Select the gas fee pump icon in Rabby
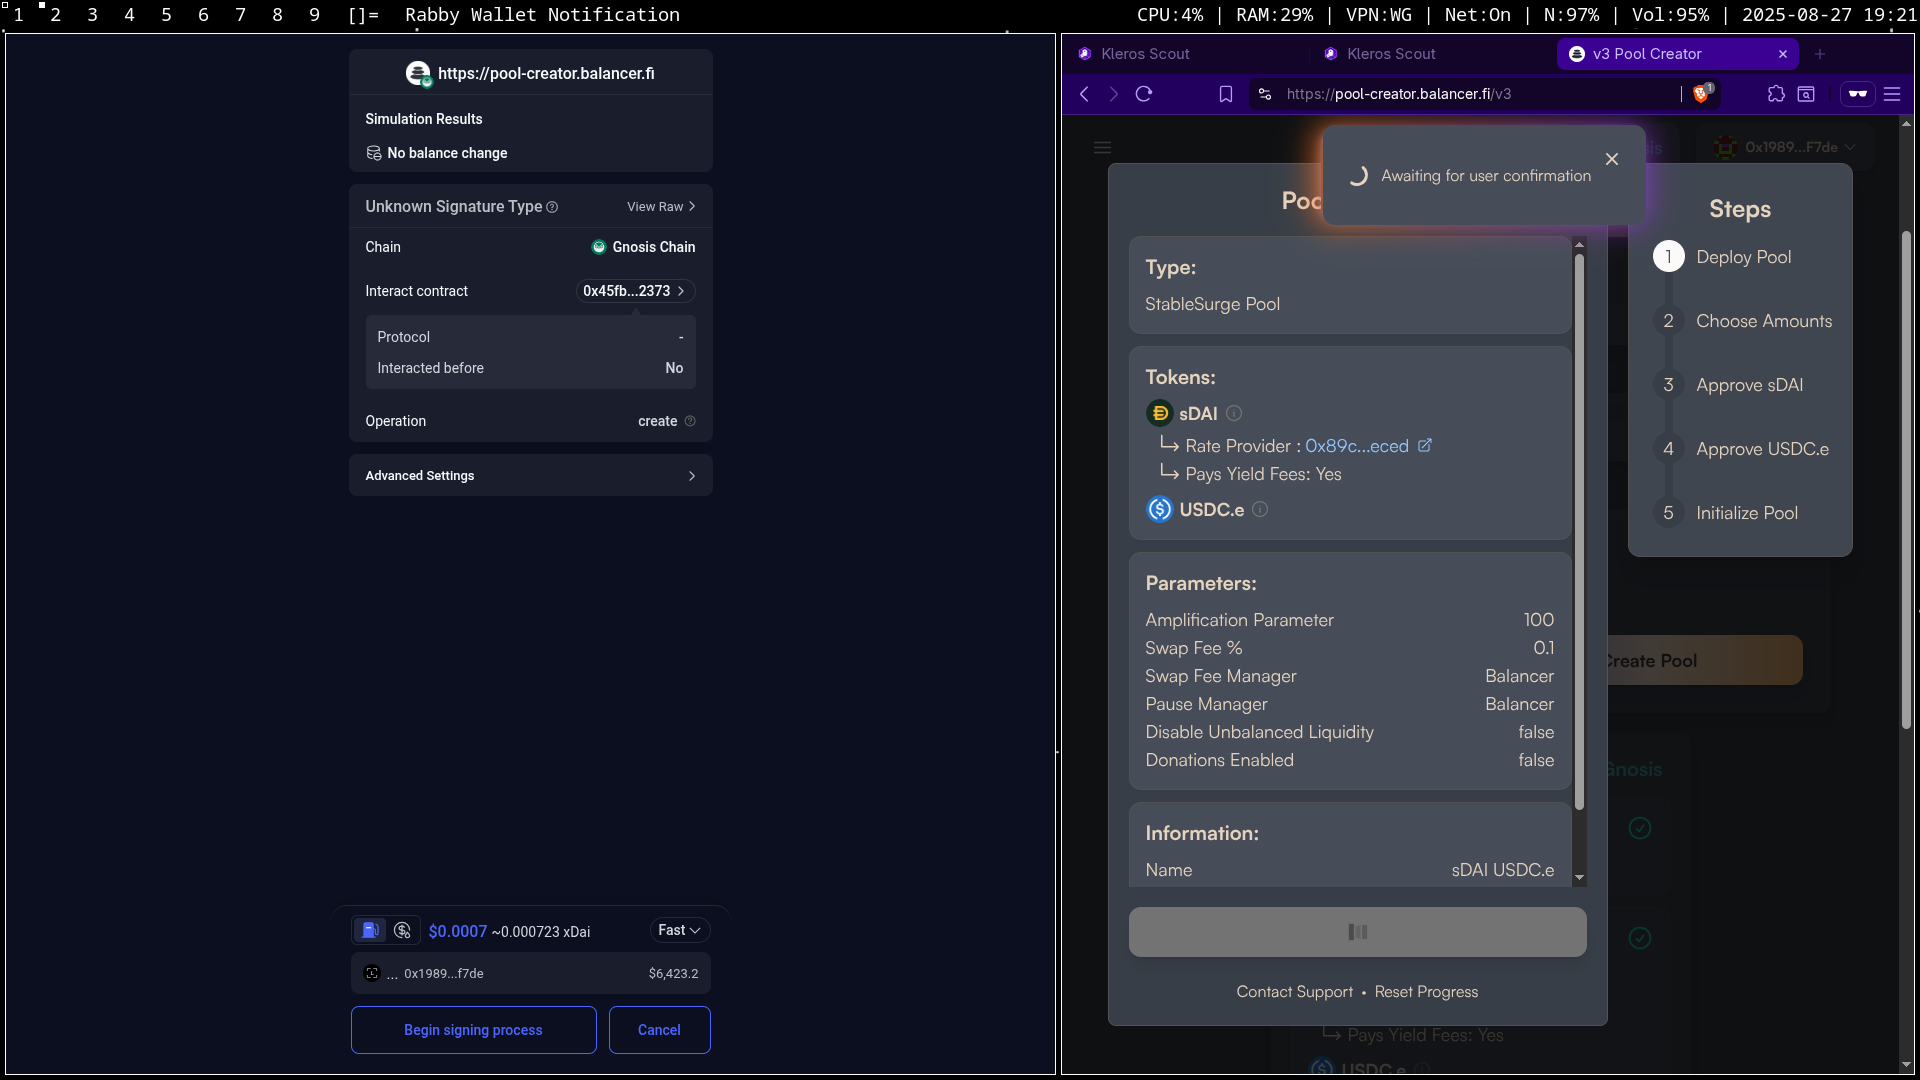This screenshot has height=1080, width=1920. tap(370, 931)
